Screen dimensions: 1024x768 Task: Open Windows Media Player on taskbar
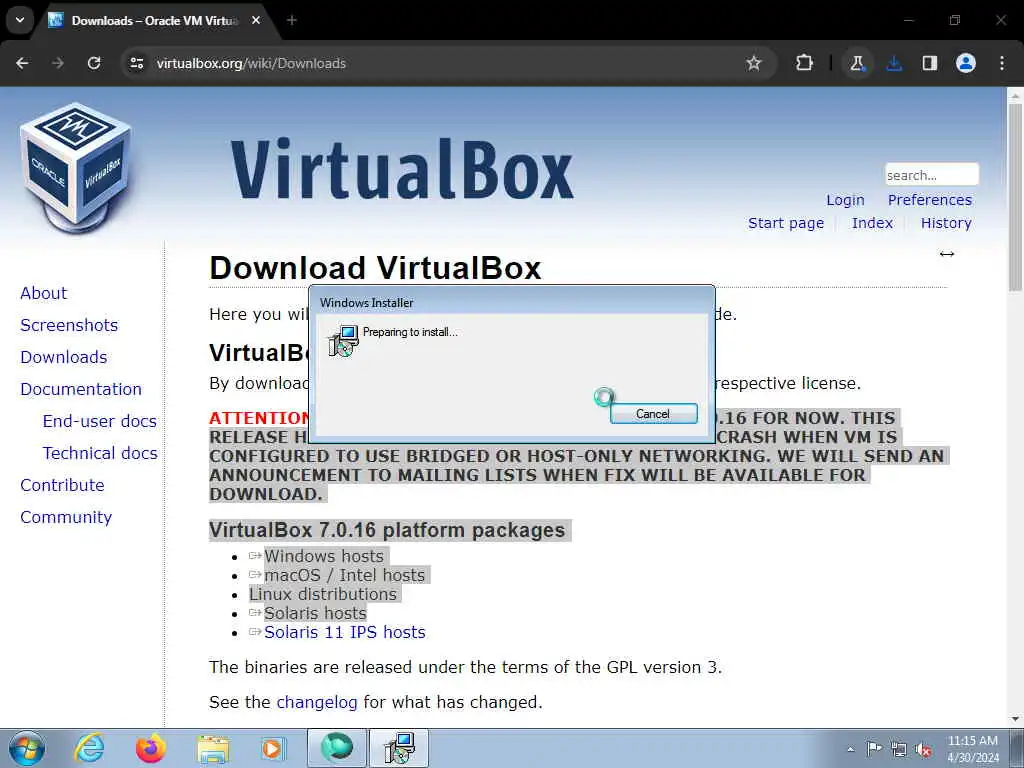[272, 748]
